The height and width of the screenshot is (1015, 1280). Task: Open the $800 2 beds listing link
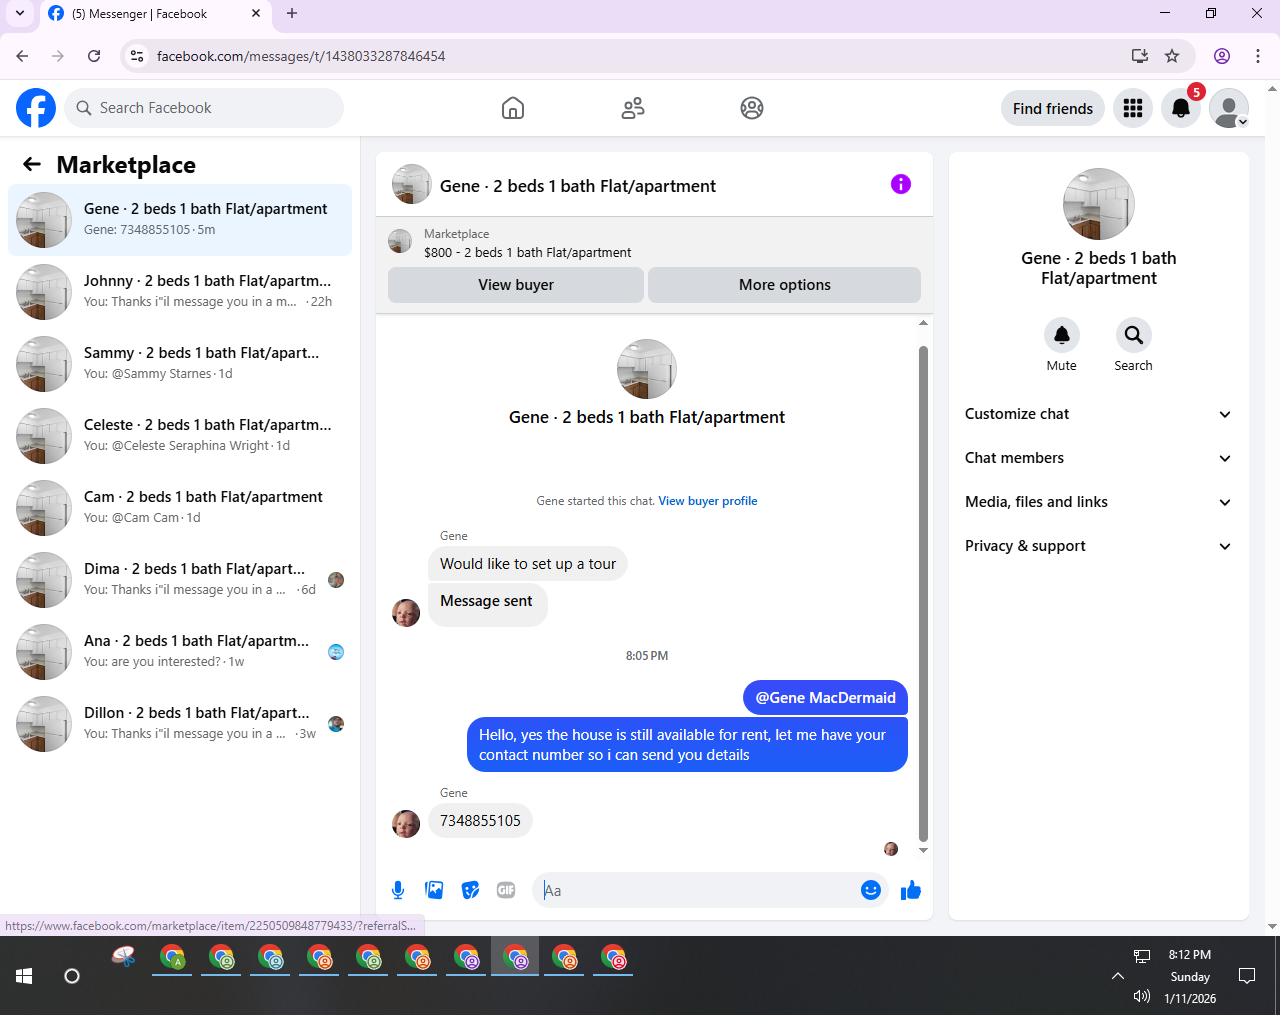click(x=527, y=253)
